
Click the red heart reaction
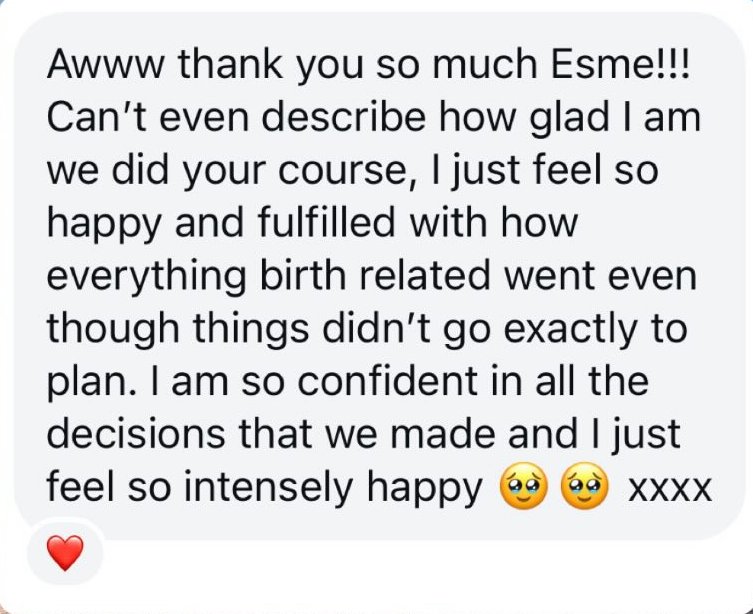[65, 551]
